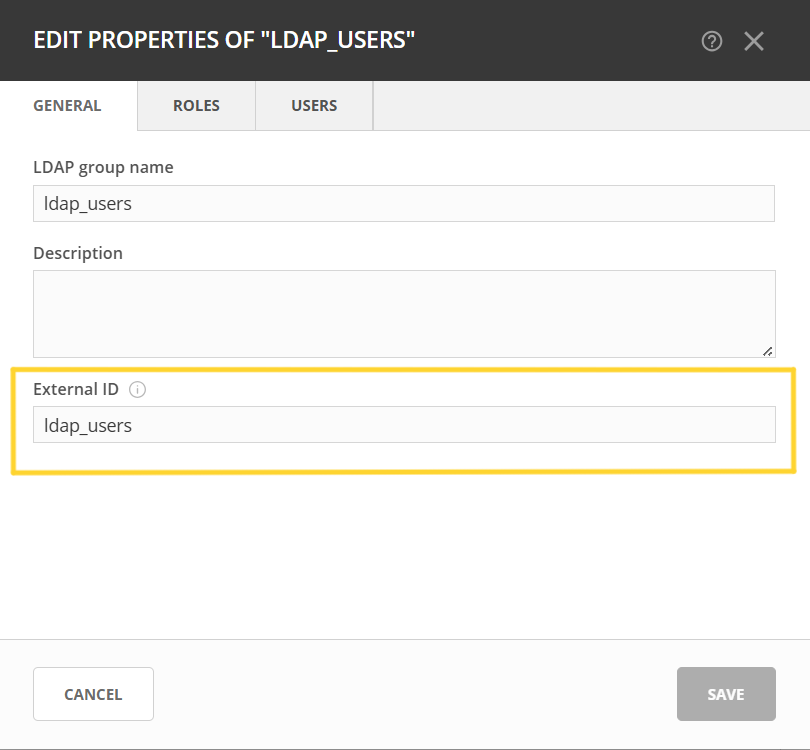Grab the Description box resize handle
Image resolution: width=810 pixels, height=750 pixels.
(767, 350)
